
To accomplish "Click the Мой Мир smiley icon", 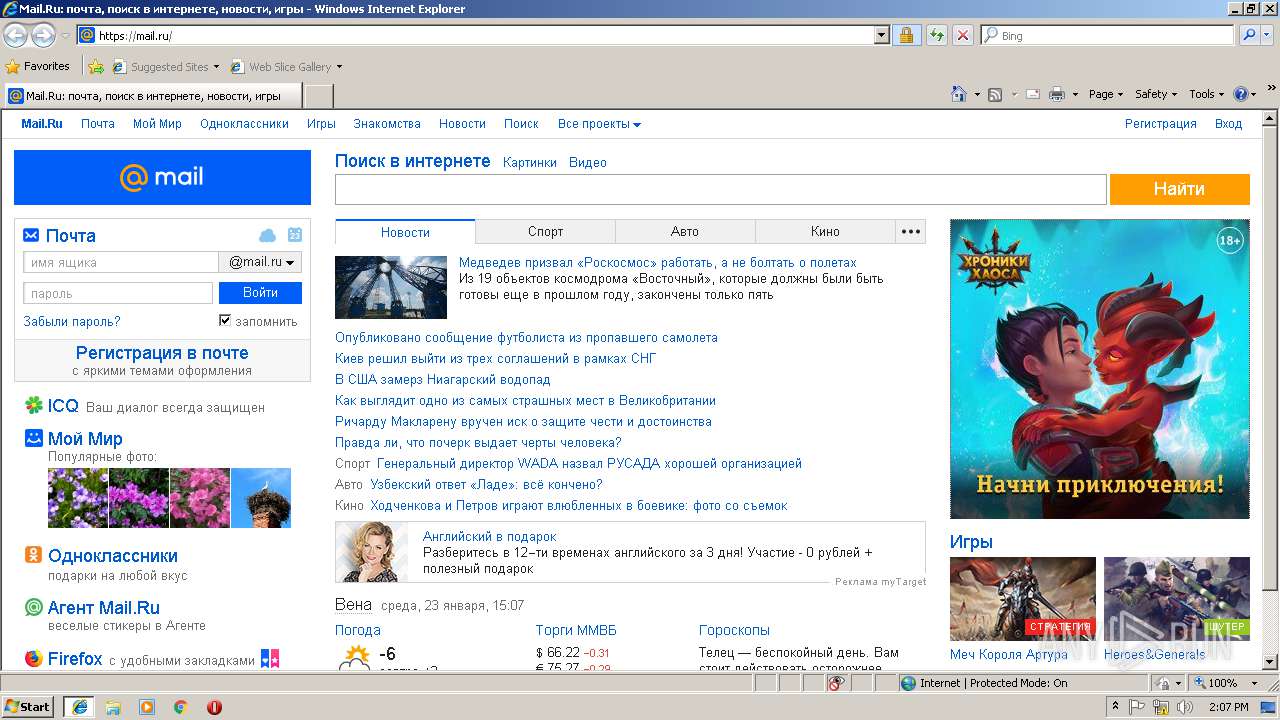I will coord(34,438).
